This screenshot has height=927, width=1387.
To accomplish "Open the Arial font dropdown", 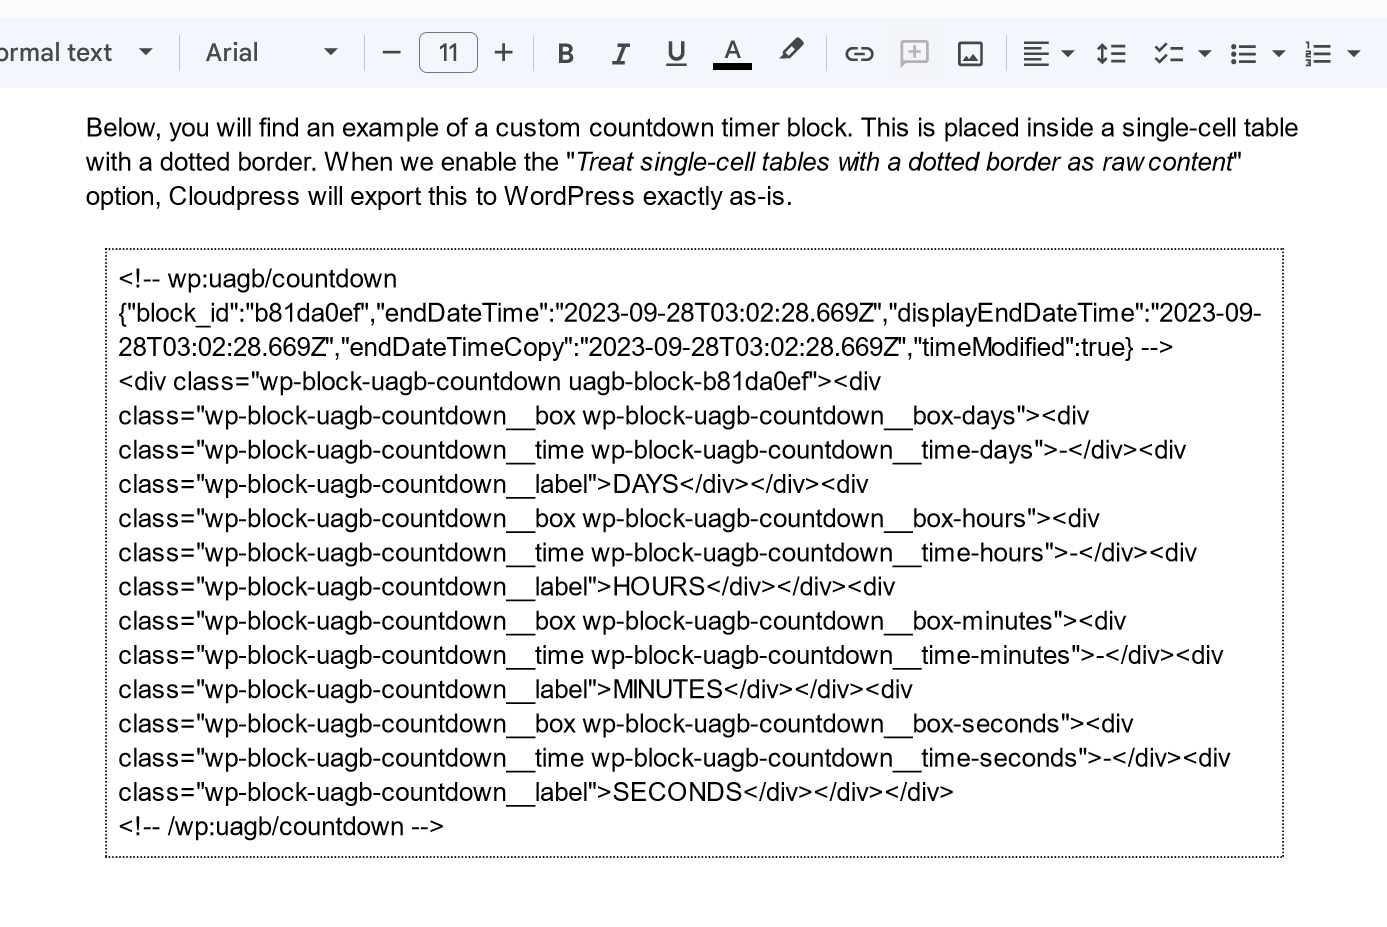I will pos(272,53).
